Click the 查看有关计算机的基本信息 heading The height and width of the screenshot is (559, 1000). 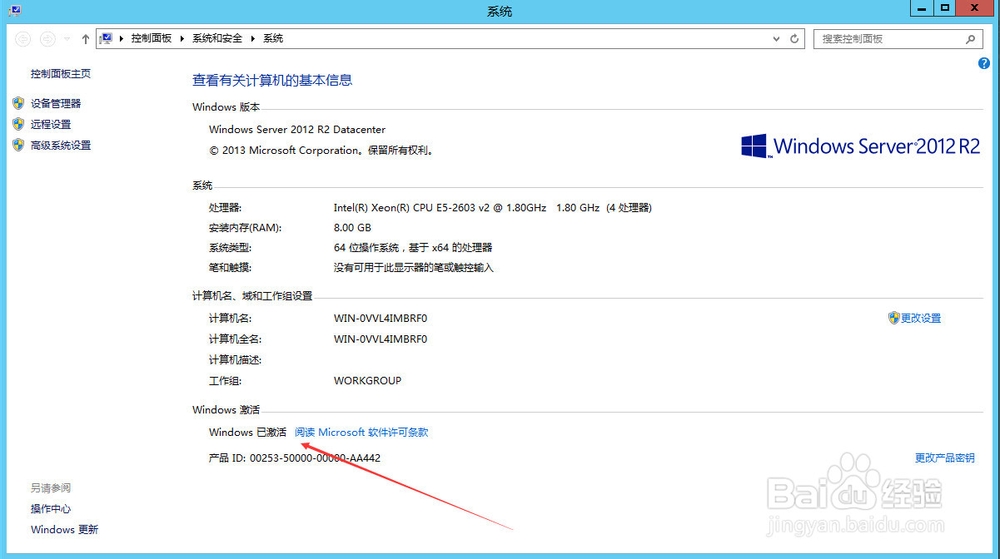(x=272, y=80)
